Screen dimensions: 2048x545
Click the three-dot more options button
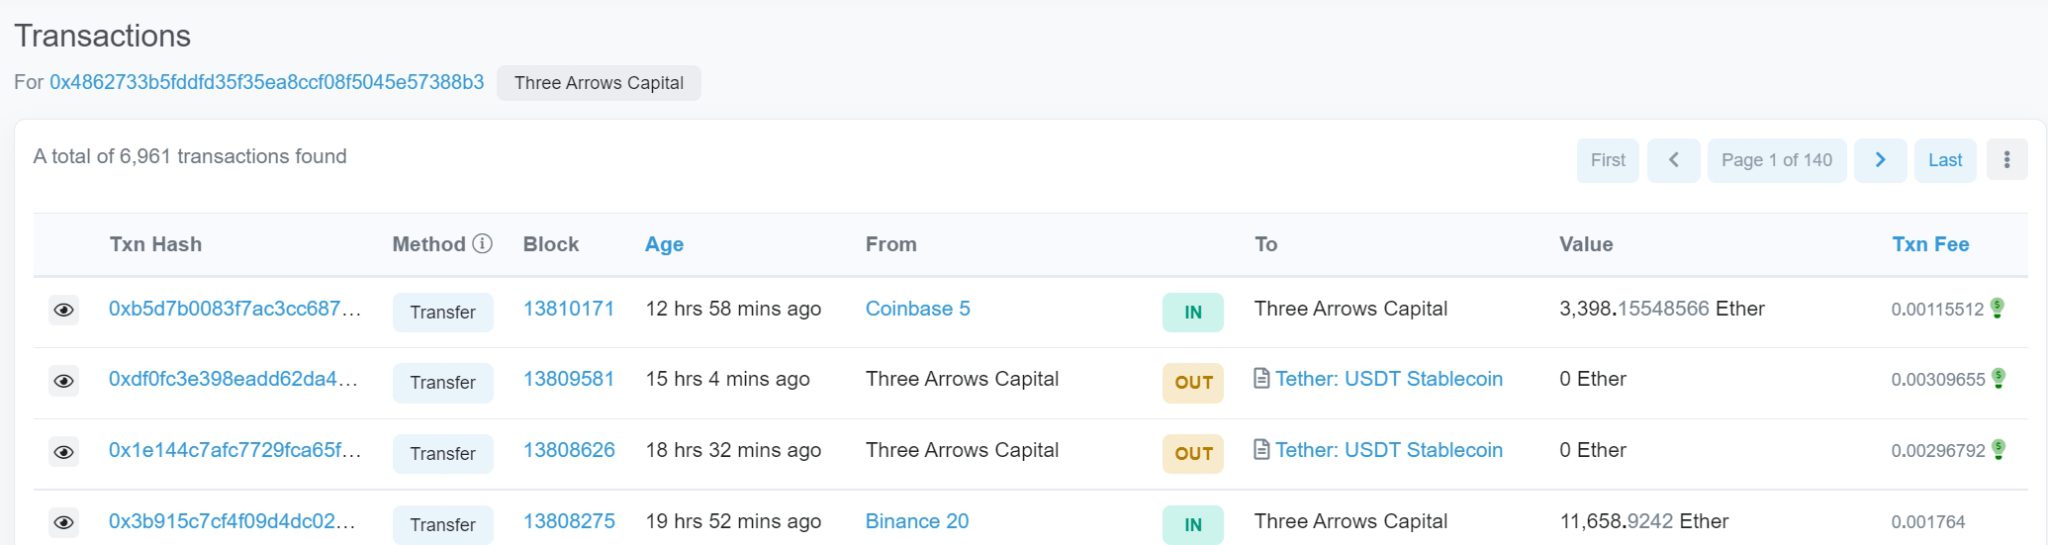click(2006, 160)
